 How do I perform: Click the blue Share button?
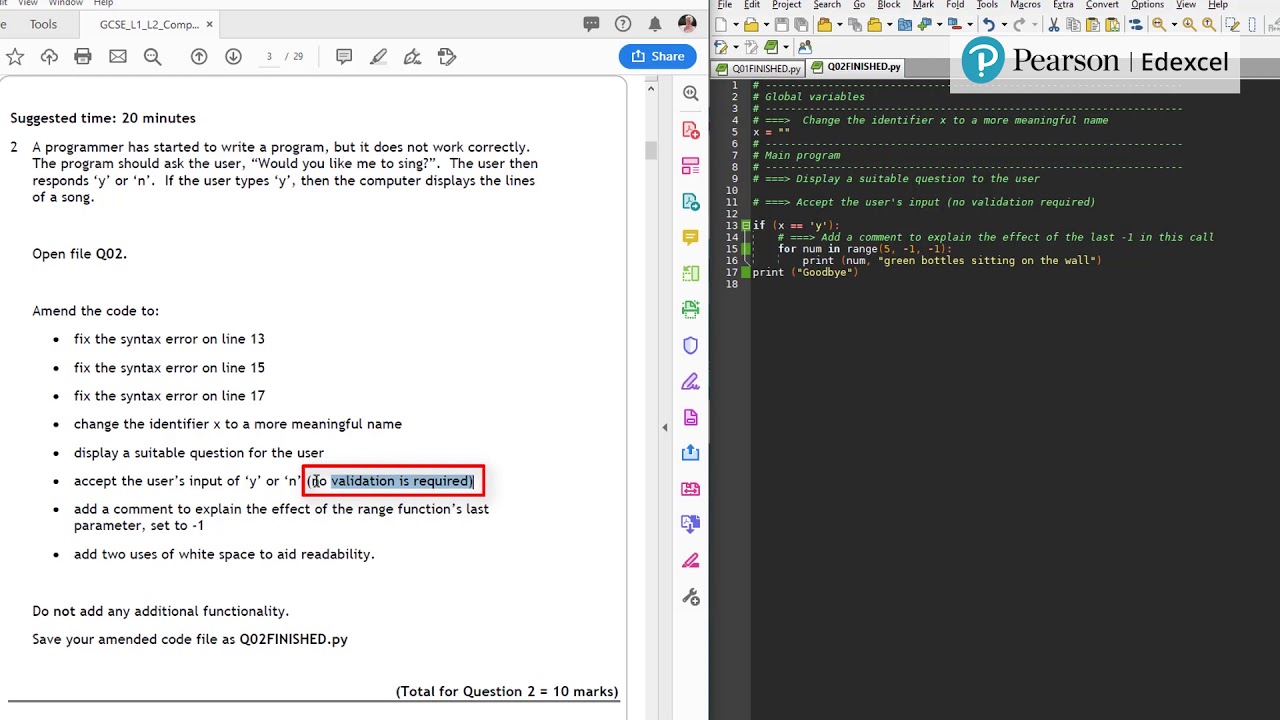pyautogui.click(x=657, y=56)
